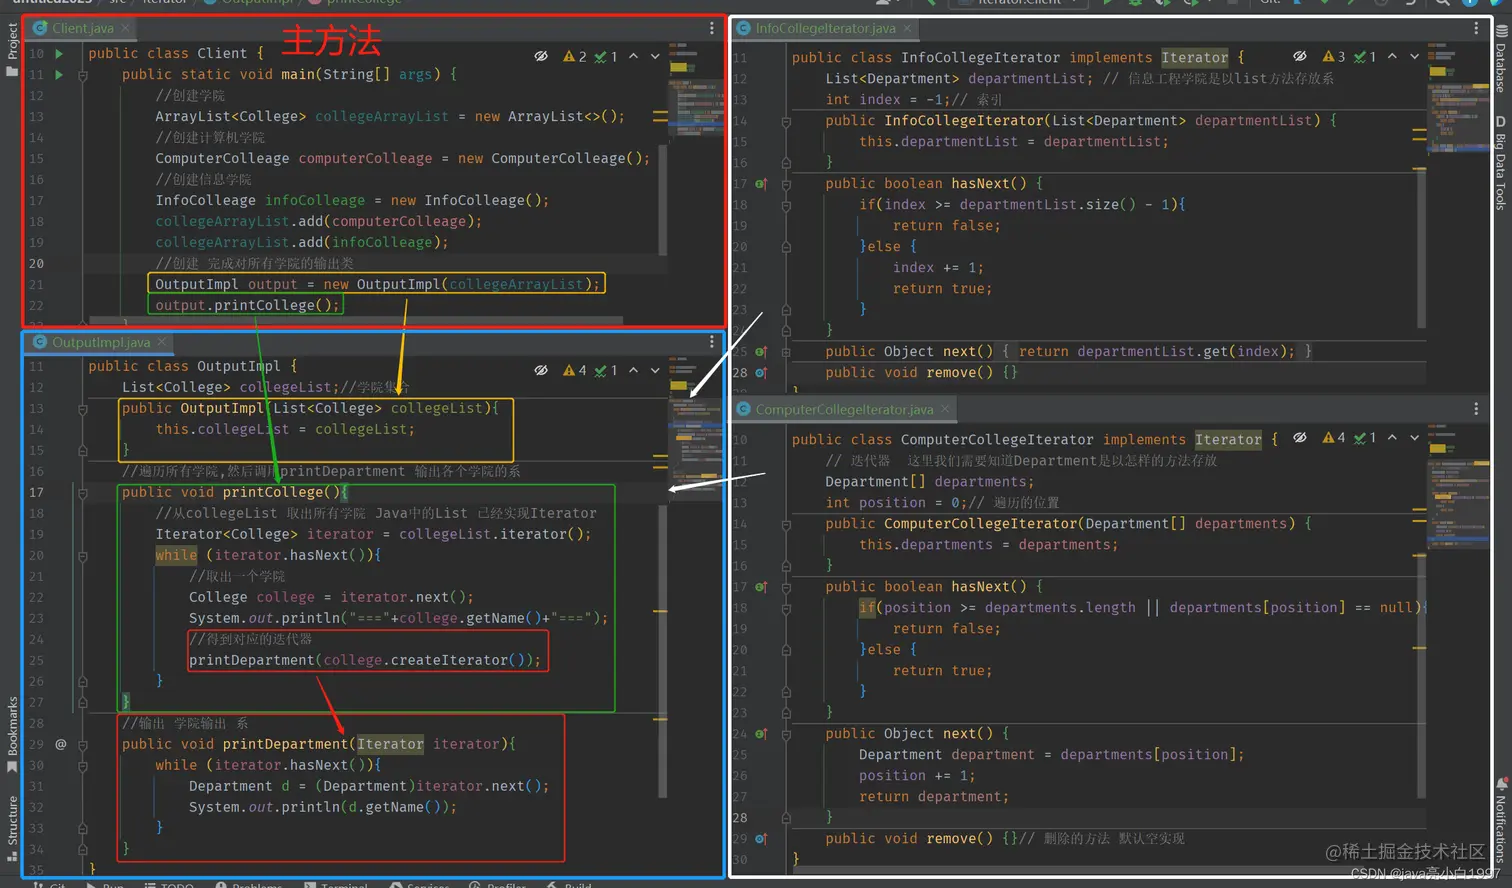
Task: Toggle reader mode eye in InfoCollegeIterator.java
Action: tap(1299, 56)
